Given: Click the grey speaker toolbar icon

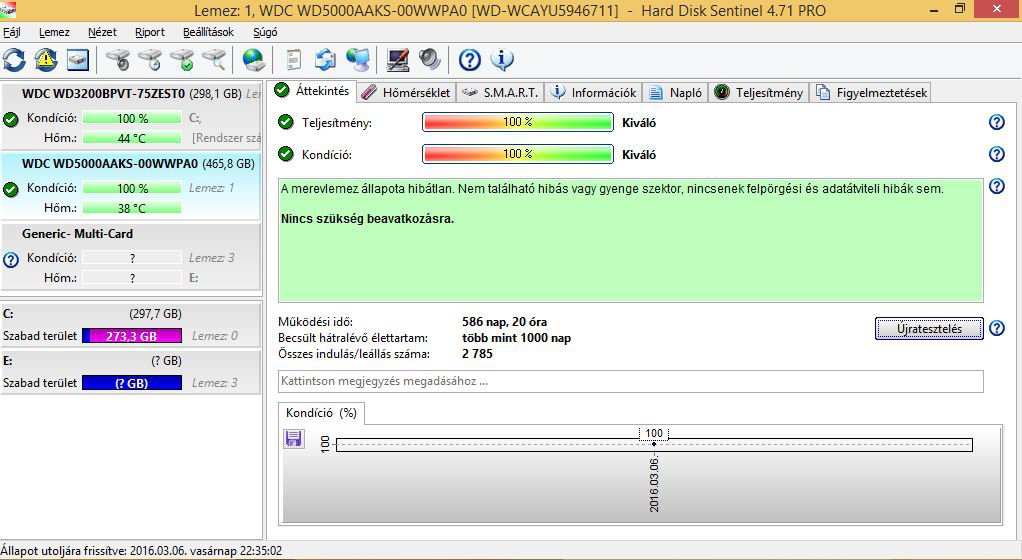Looking at the screenshot, I should tap(430, 60).
